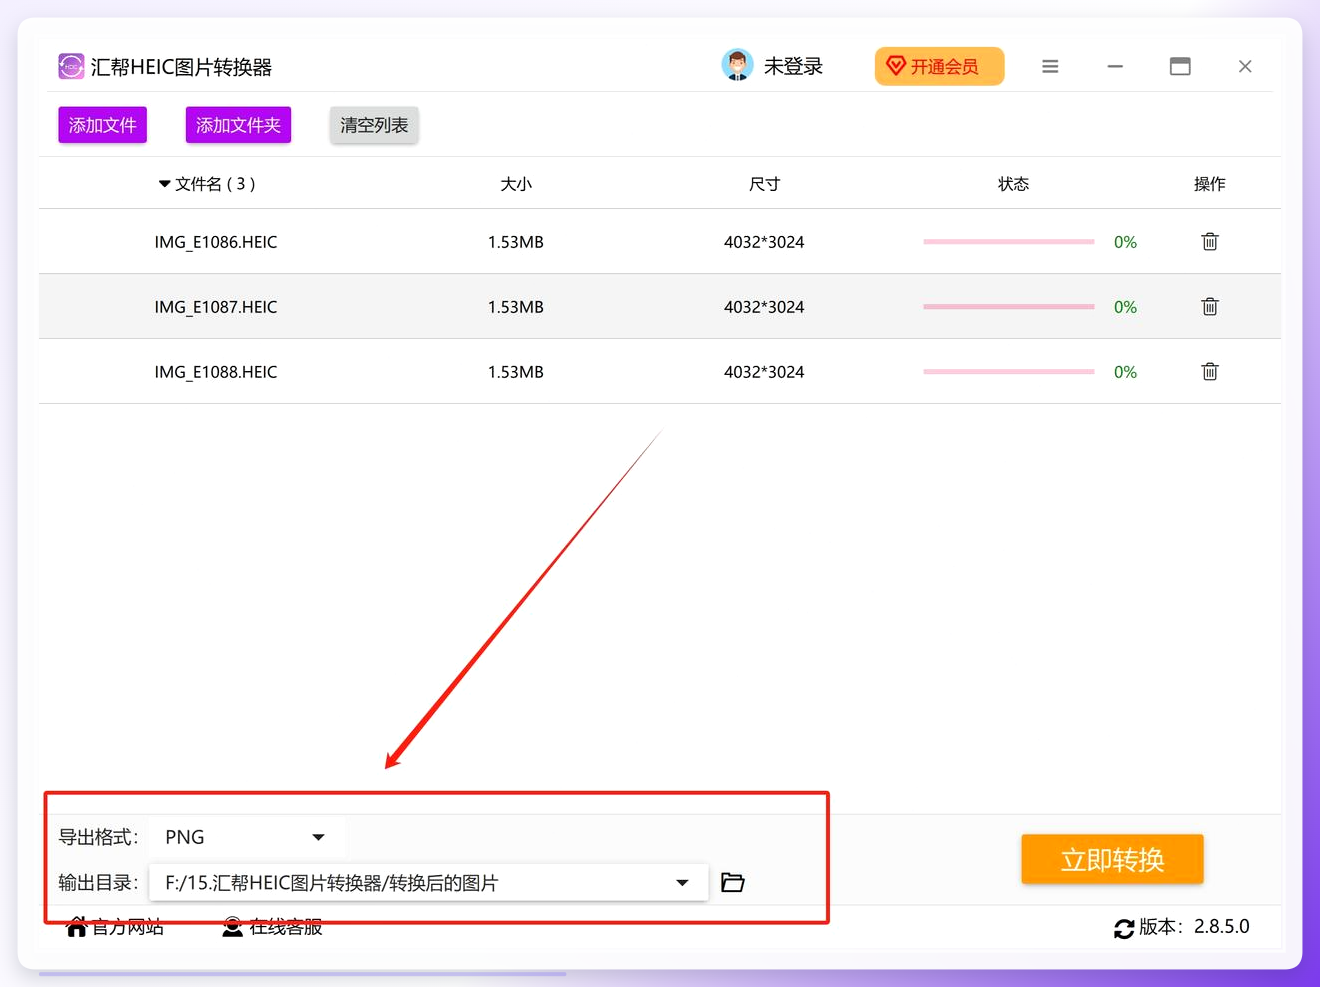
Task: Click the 大小 column header
Action: click(516, 184)
